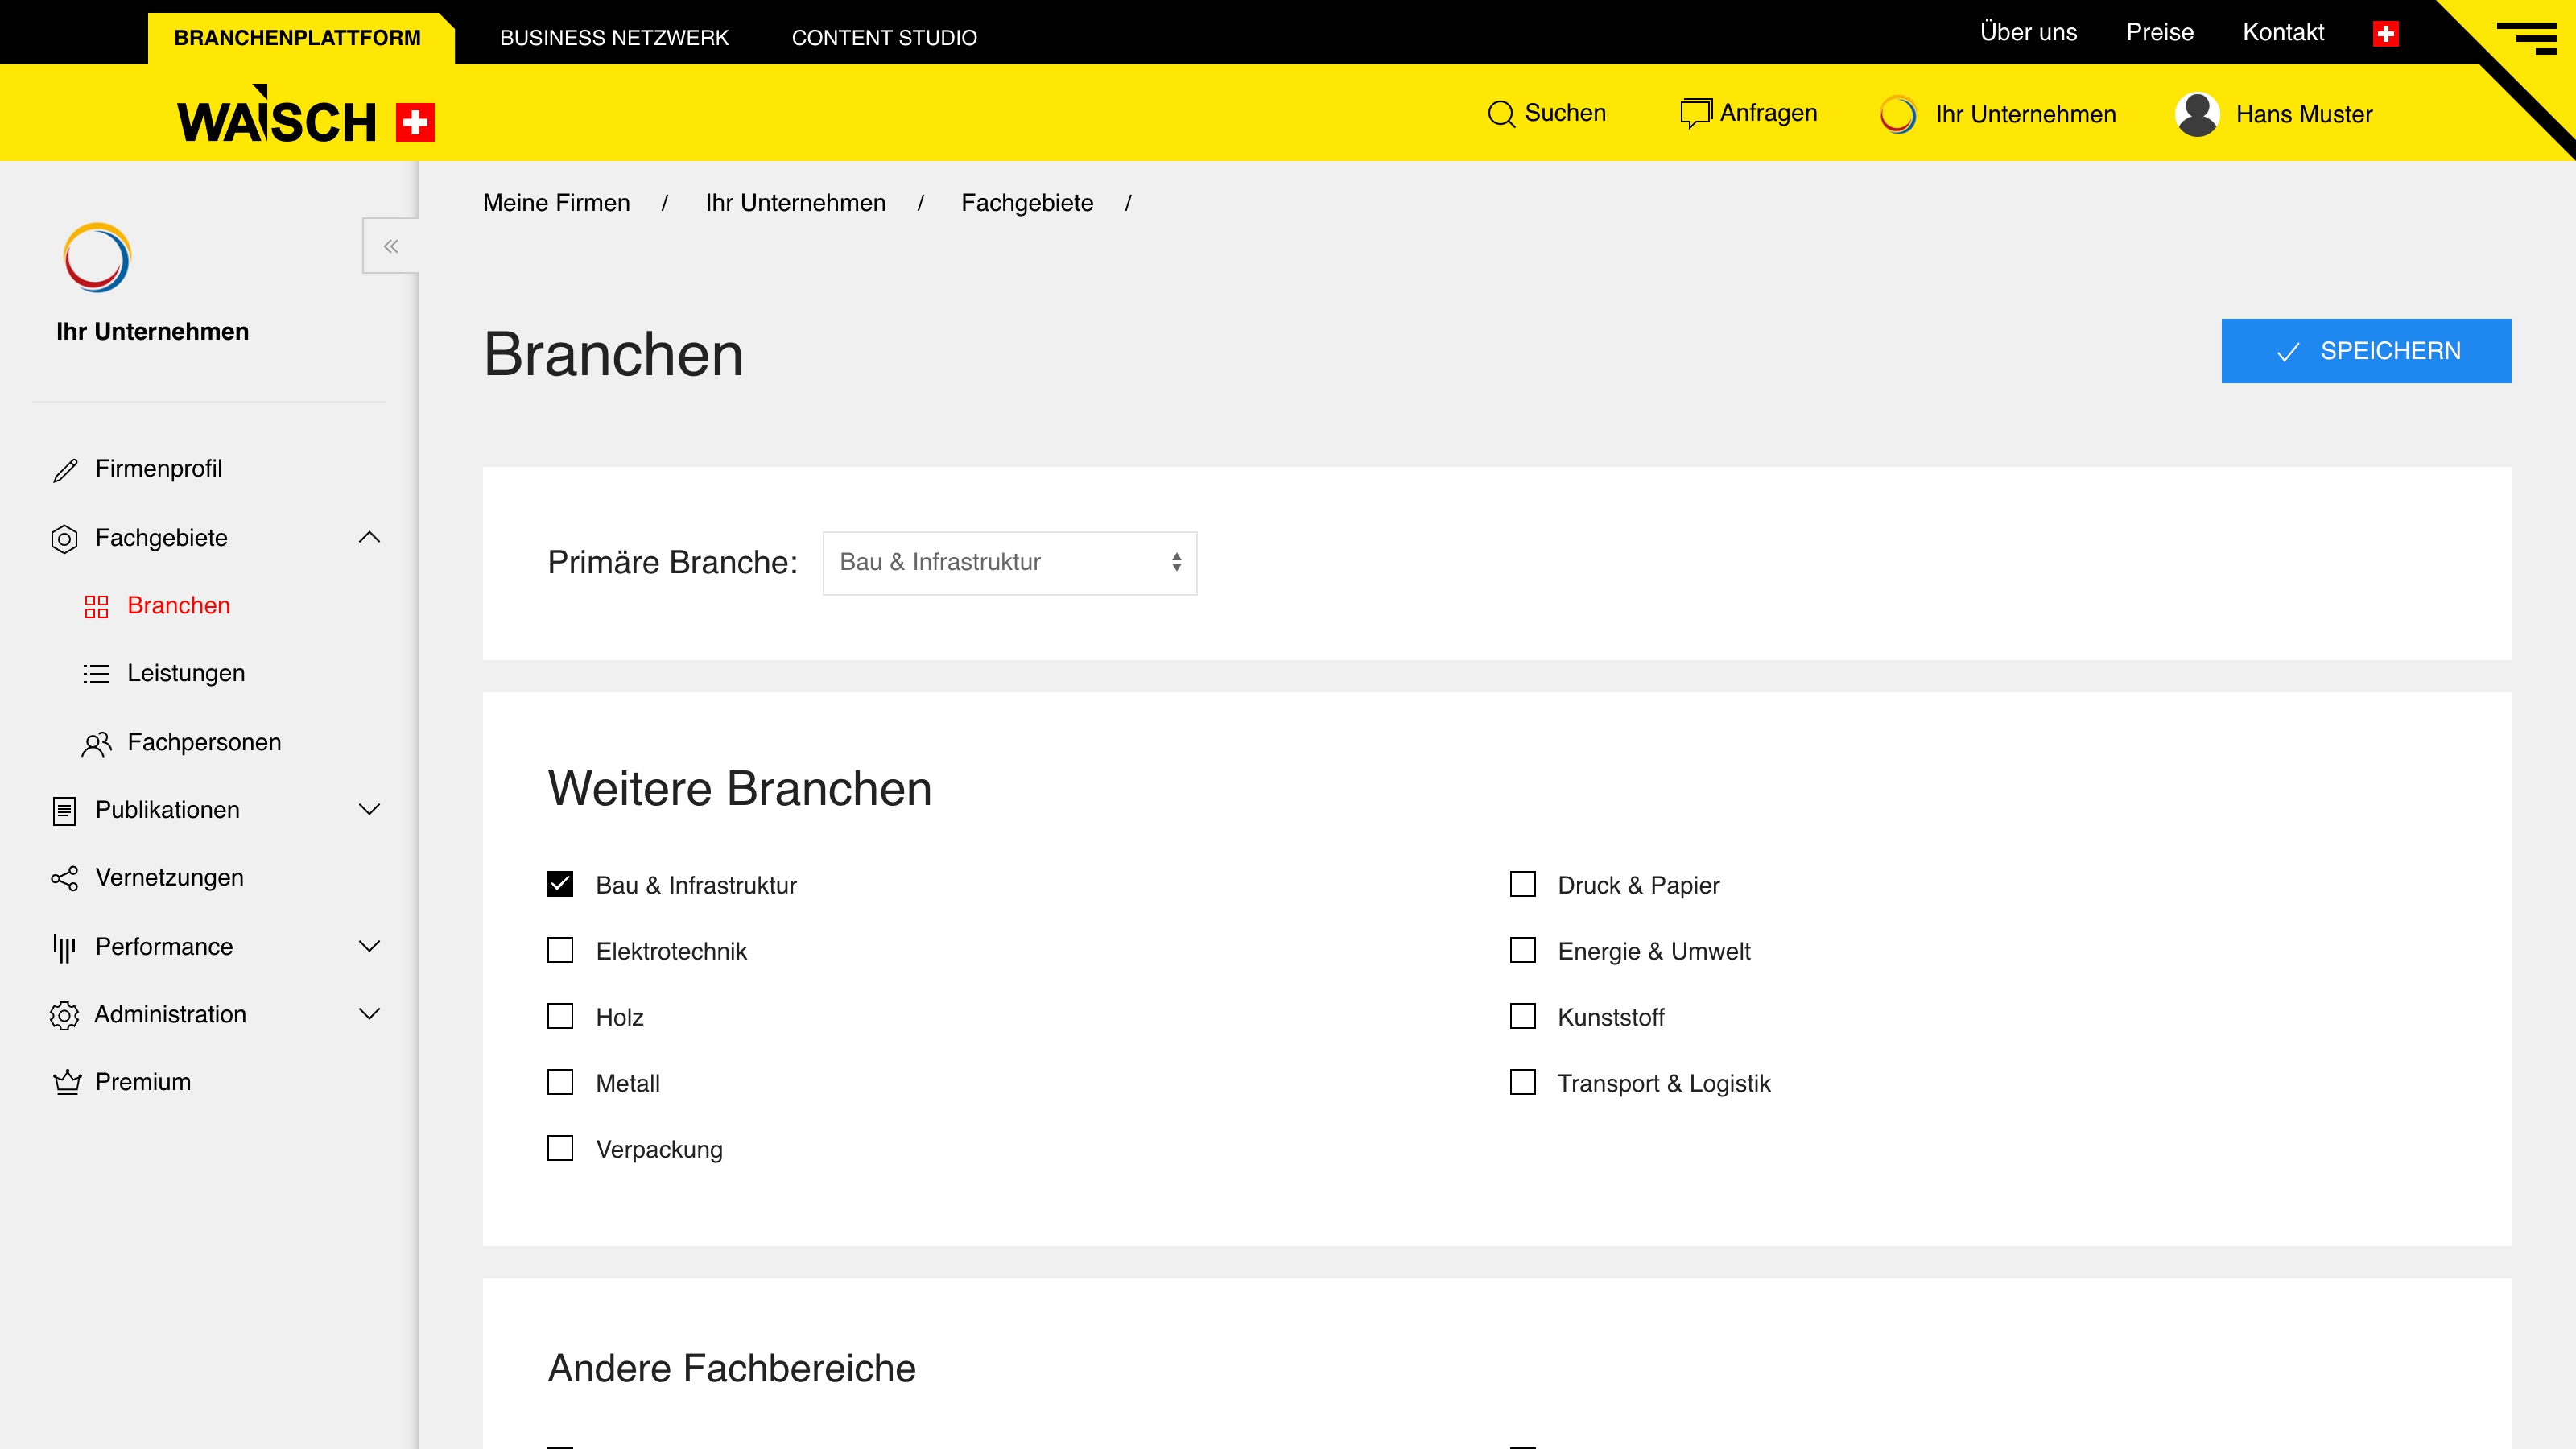Click the Fachpersonen people icon

tap(96, 744)
